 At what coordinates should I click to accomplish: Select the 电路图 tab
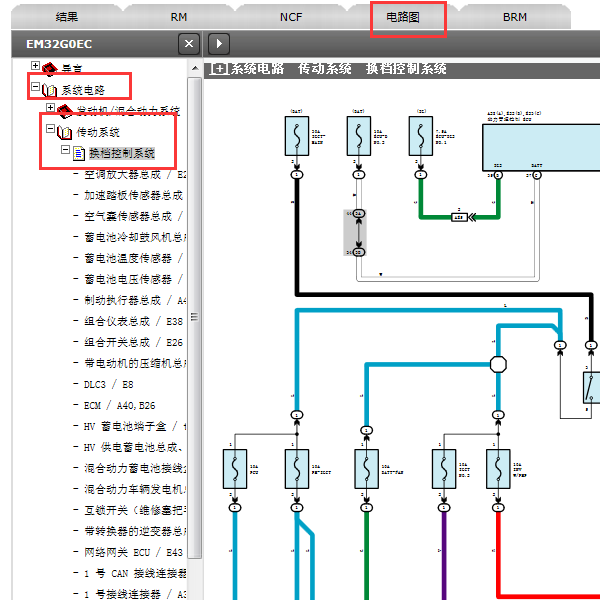403,17
